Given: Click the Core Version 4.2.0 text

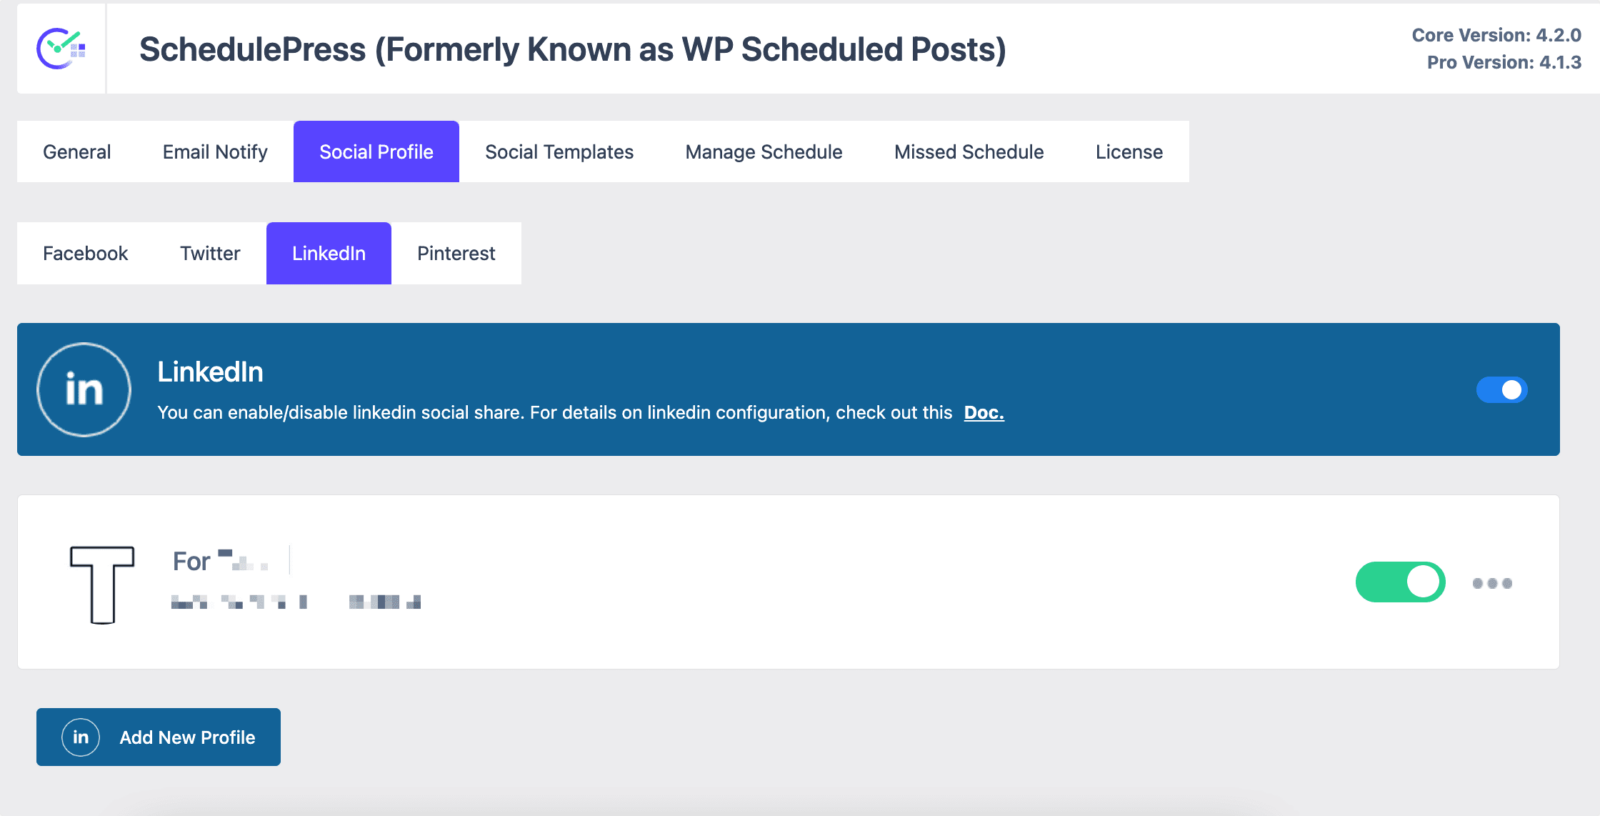Looking at the screenshot, I should 1495,34.
